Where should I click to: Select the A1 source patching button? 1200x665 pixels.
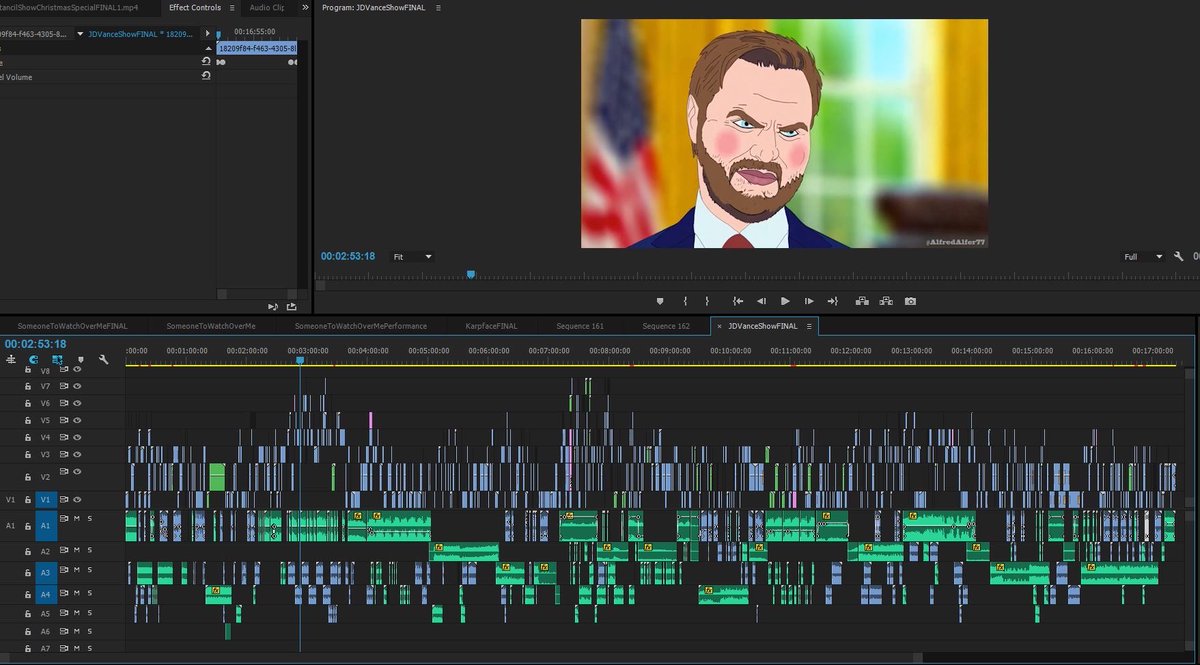[11, 525]
